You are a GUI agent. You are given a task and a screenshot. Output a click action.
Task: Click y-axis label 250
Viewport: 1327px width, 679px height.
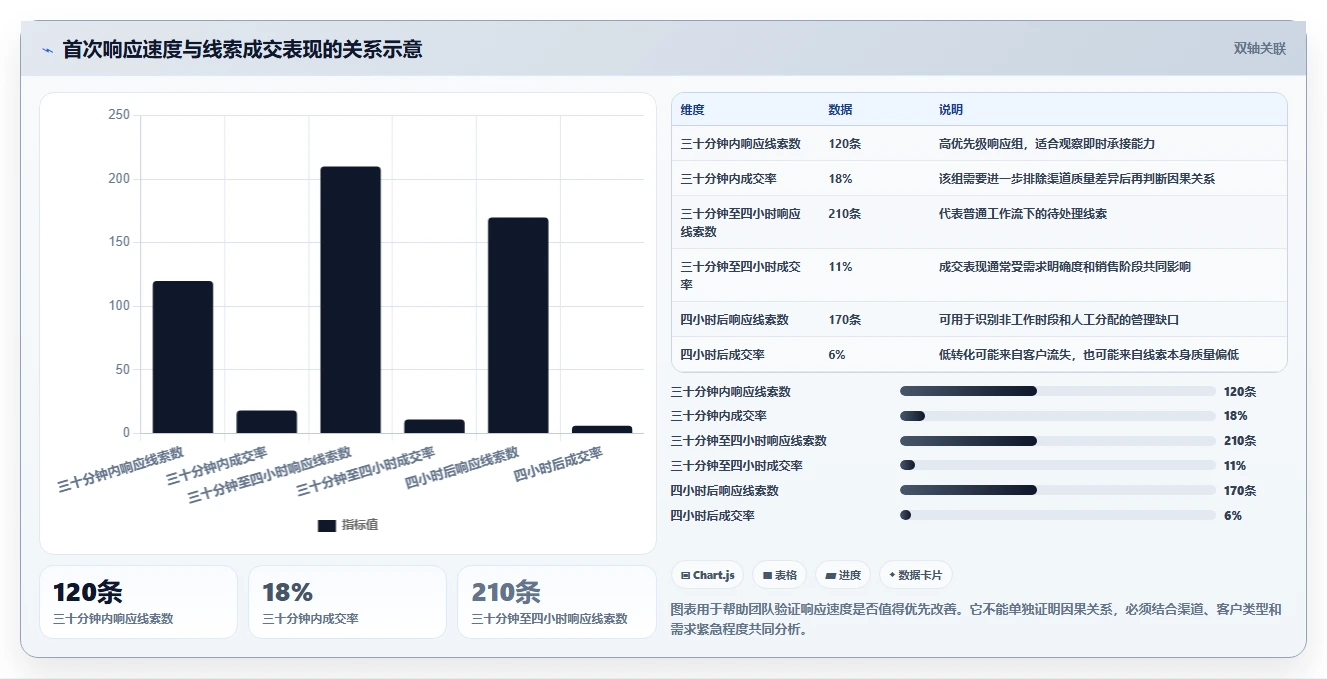pyautogui.click(x=119, y=115)
